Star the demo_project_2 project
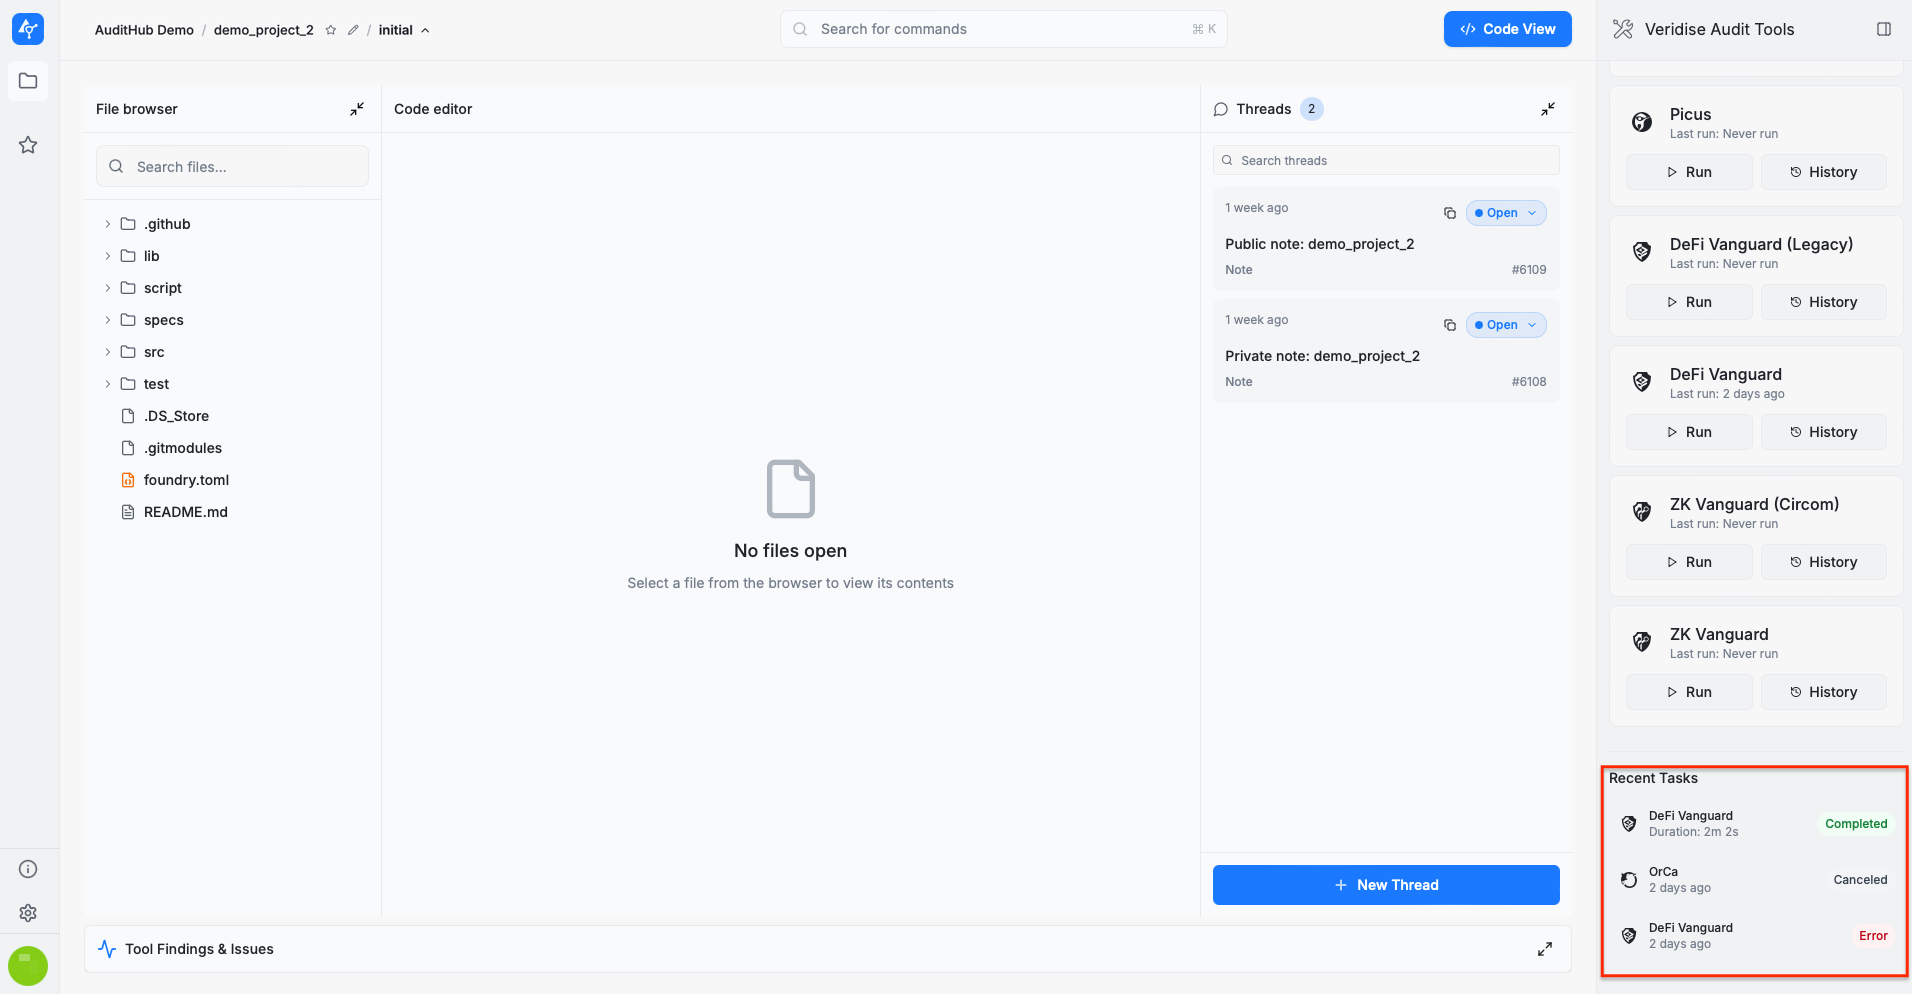Viewport: 1912px width, 994px height. tap(331, 30)
